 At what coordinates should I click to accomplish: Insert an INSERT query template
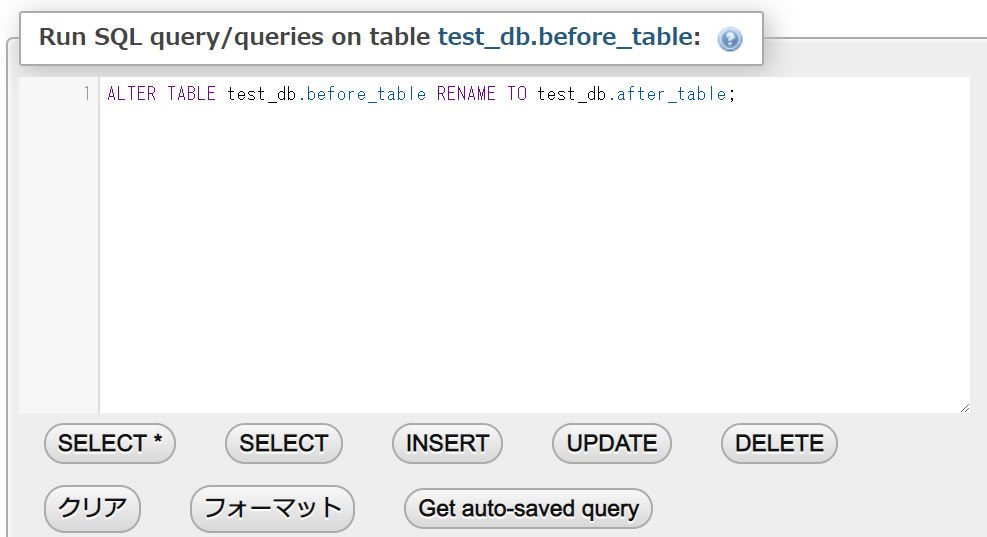(x=447, y=443)
